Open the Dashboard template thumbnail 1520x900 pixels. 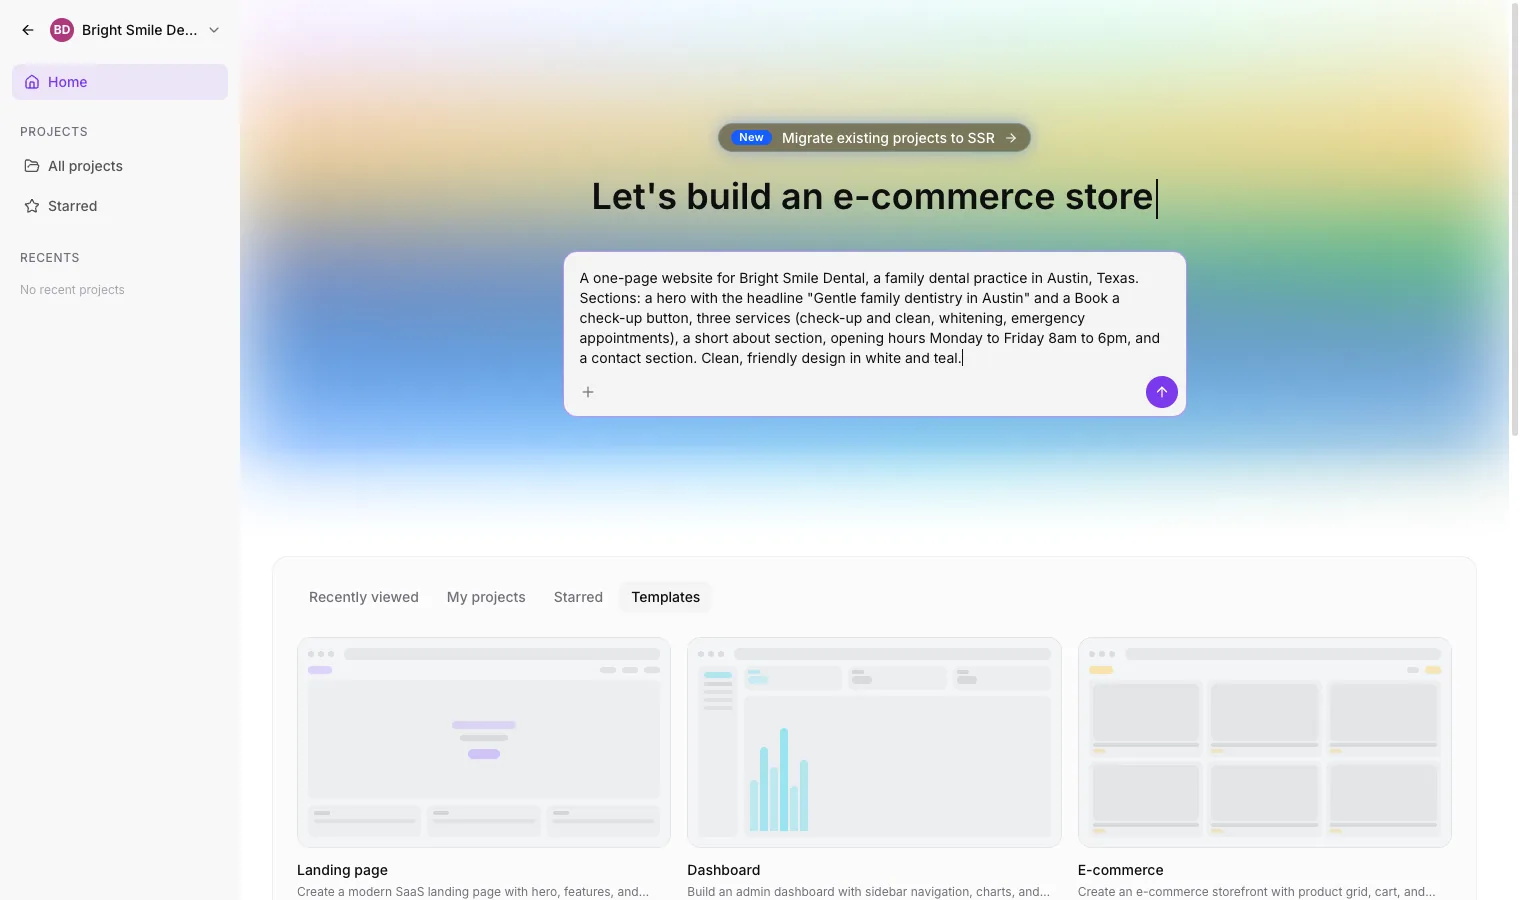(x=874, y=743)
